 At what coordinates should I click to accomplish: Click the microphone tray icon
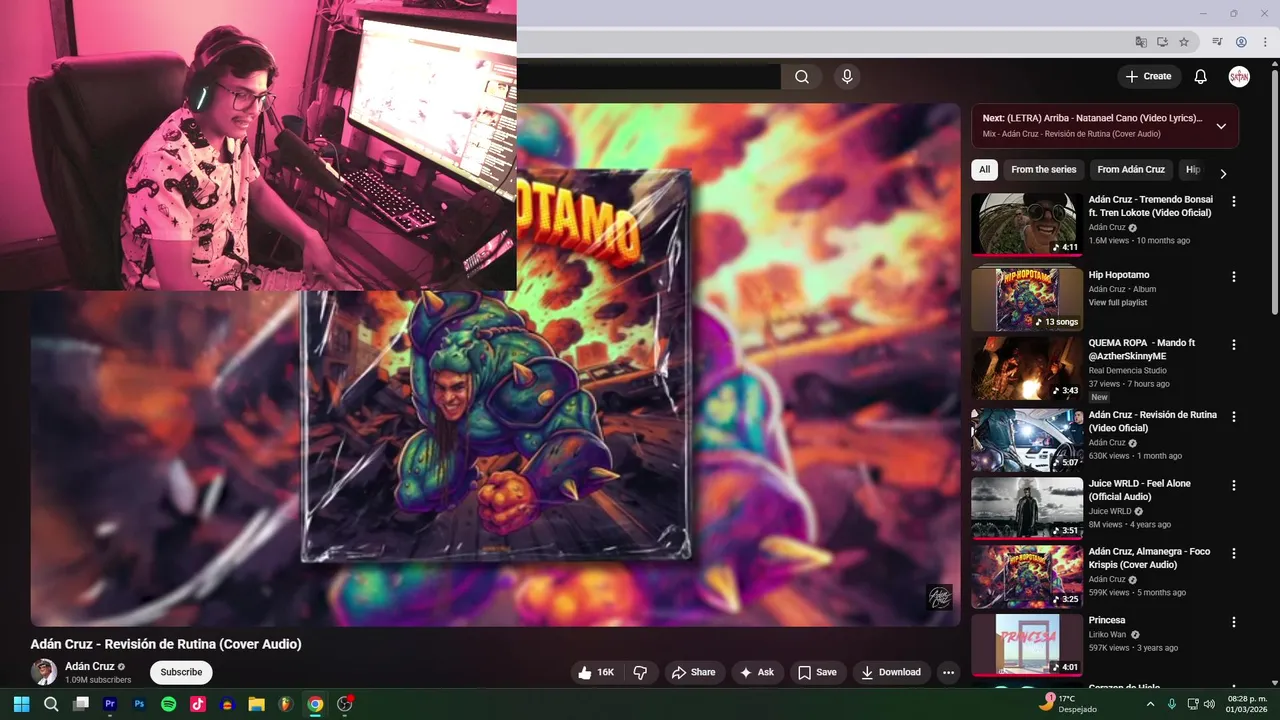tap(1172, 704)
